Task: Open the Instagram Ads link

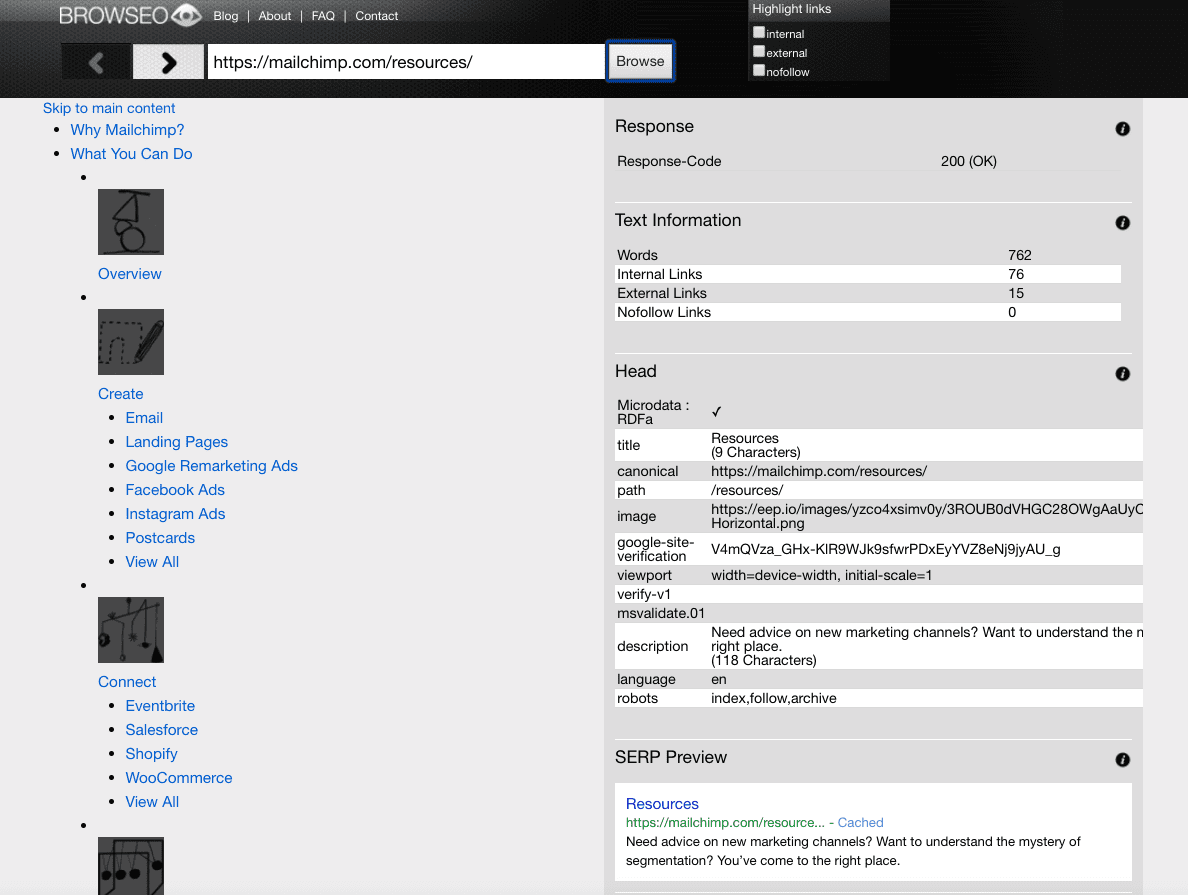Action: pos(175,514)
